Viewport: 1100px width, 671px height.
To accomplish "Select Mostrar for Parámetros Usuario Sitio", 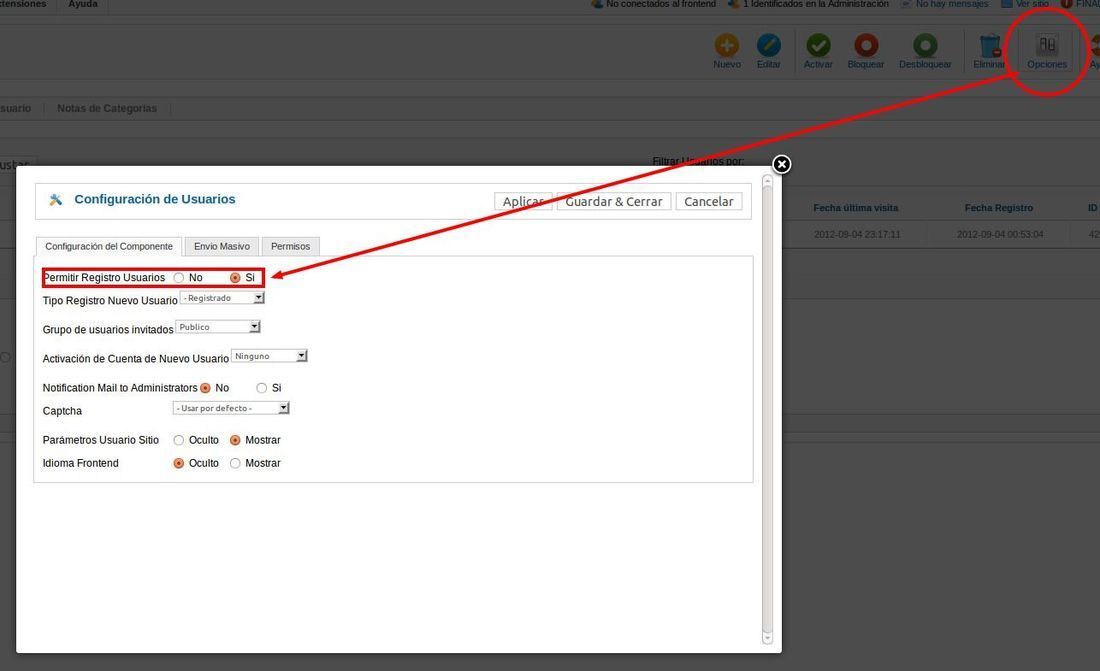I will pos(235,440).
